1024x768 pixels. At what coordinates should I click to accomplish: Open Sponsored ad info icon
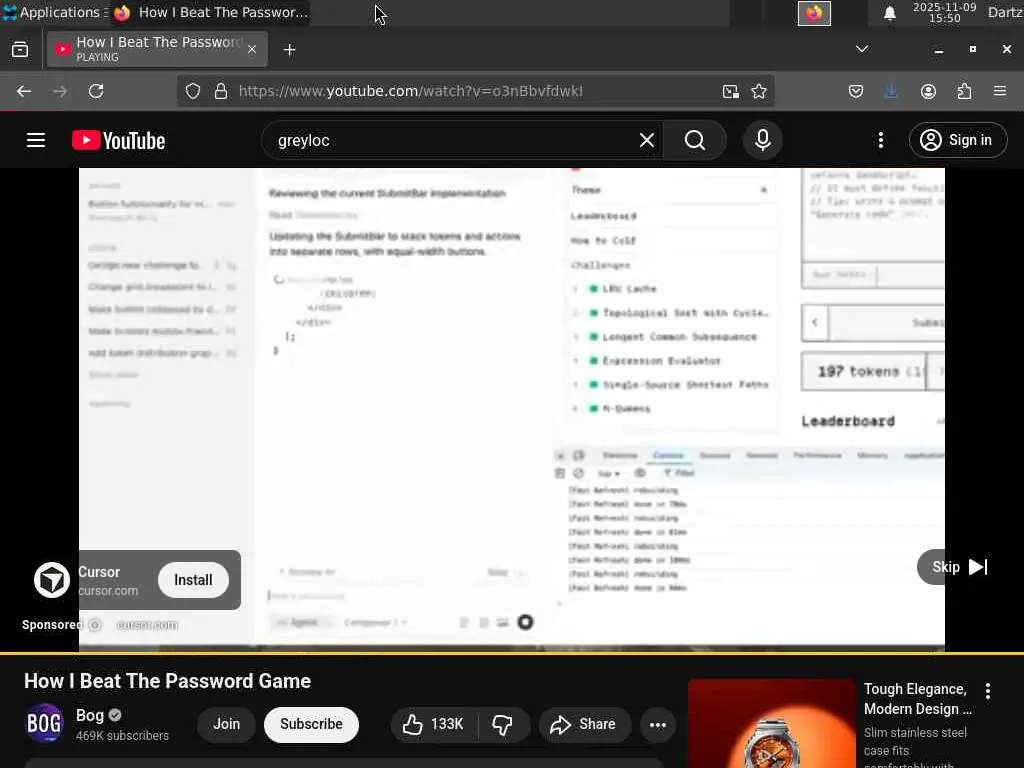tap(95, 625)
